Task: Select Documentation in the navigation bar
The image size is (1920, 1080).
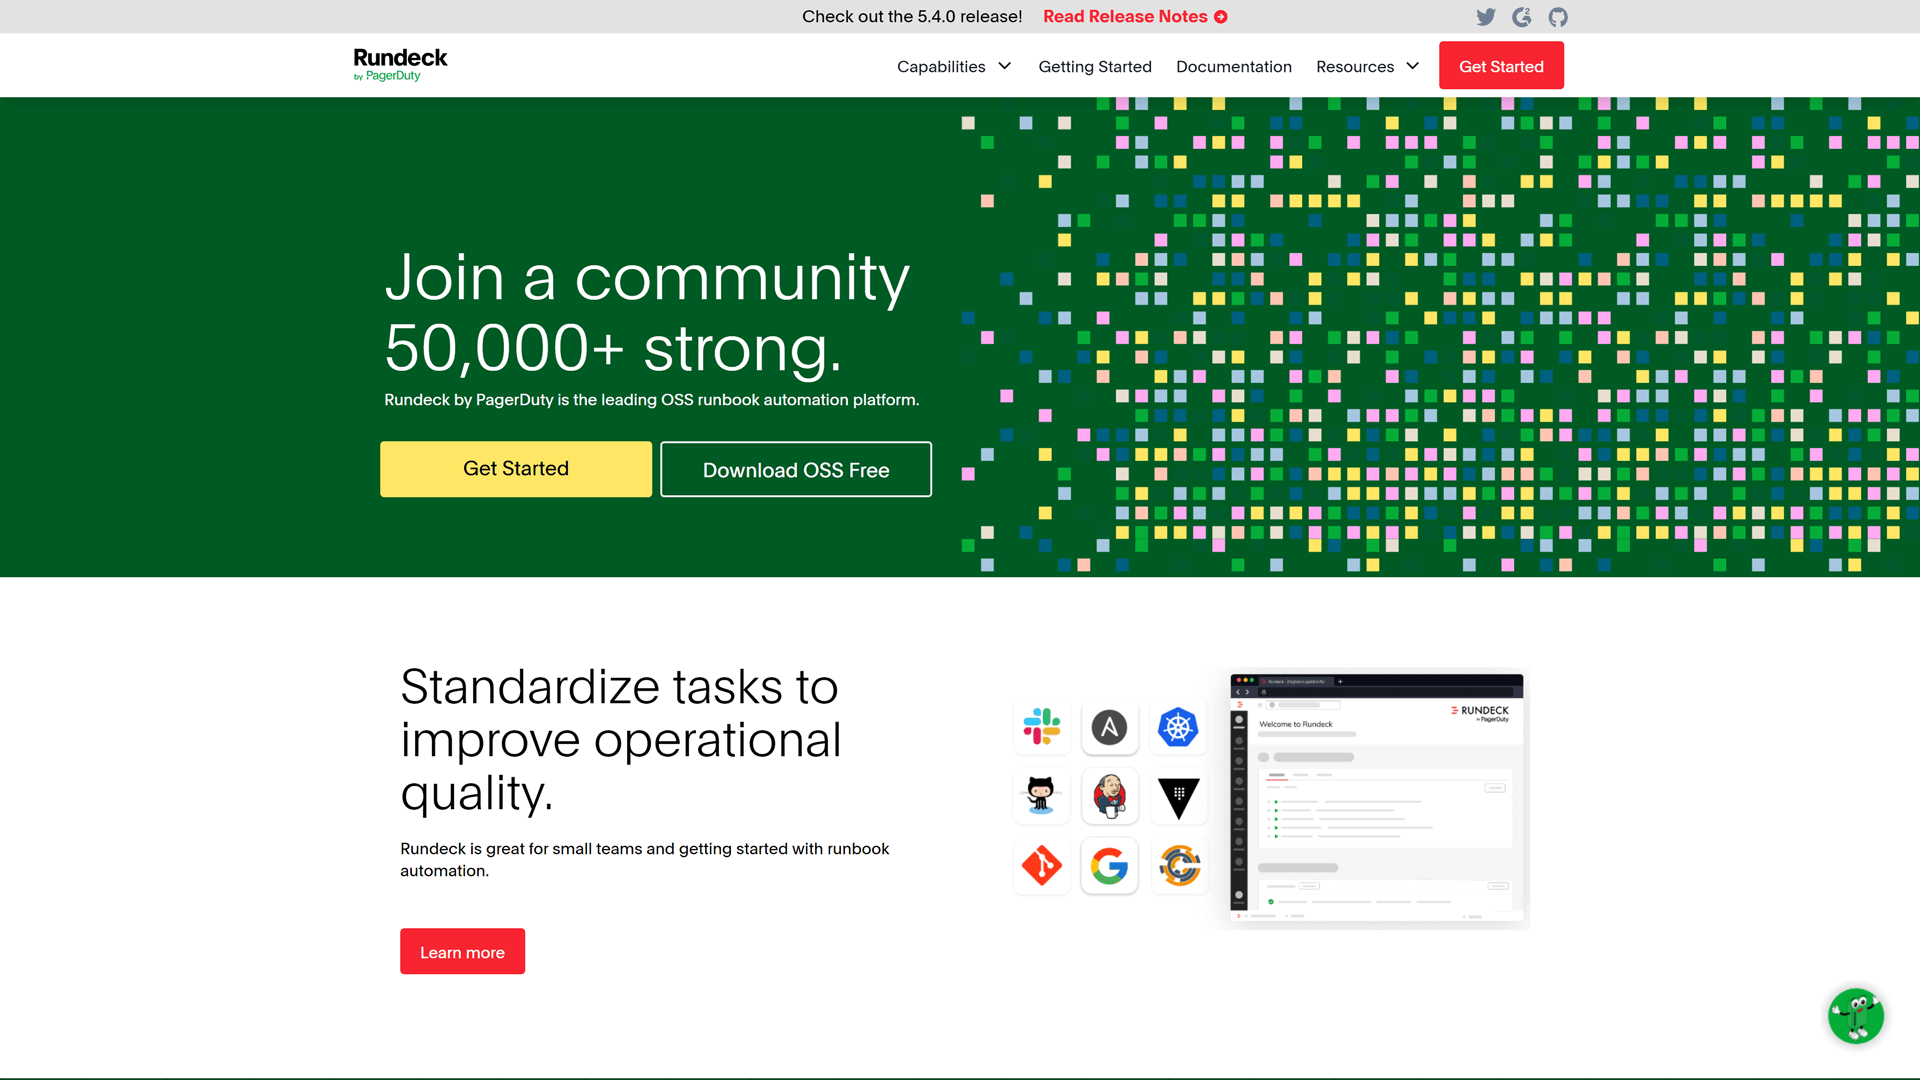Action: point(1234,66)
